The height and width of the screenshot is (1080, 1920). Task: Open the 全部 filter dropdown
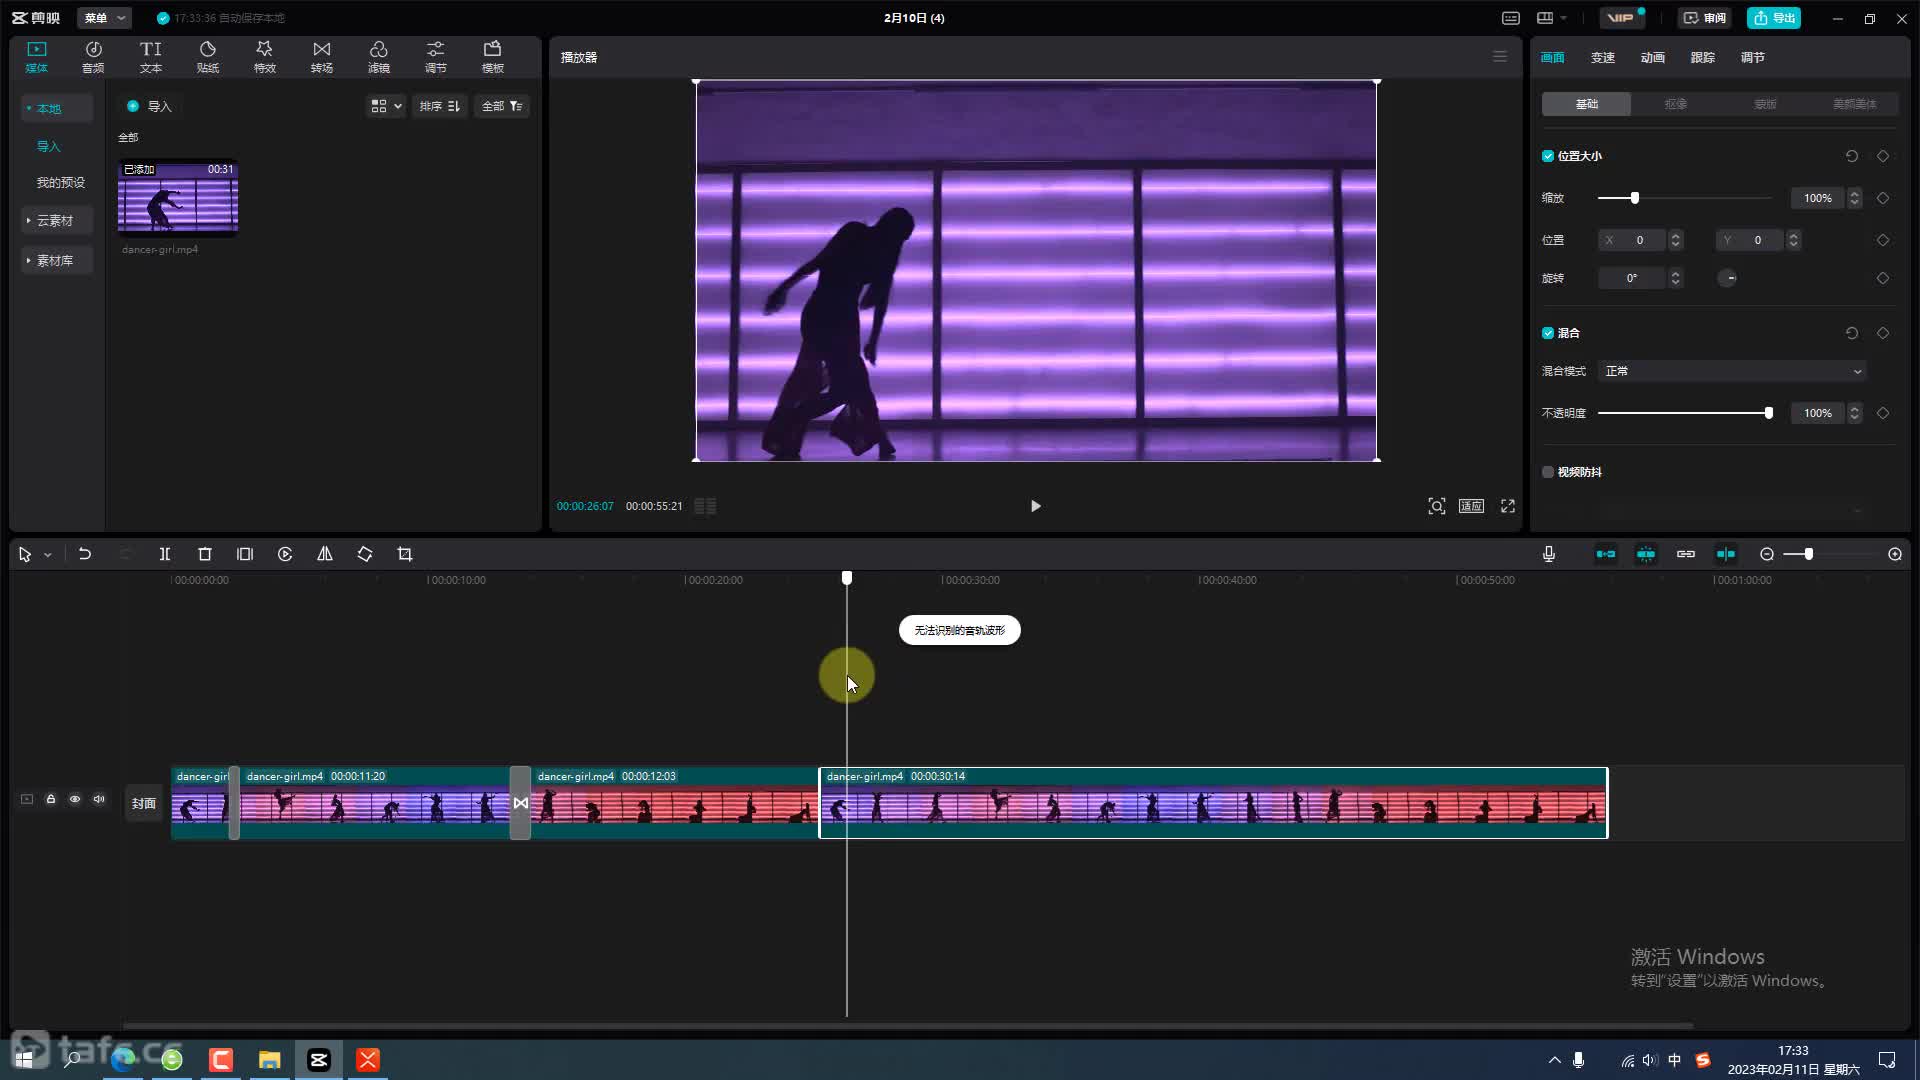(502, 106)
